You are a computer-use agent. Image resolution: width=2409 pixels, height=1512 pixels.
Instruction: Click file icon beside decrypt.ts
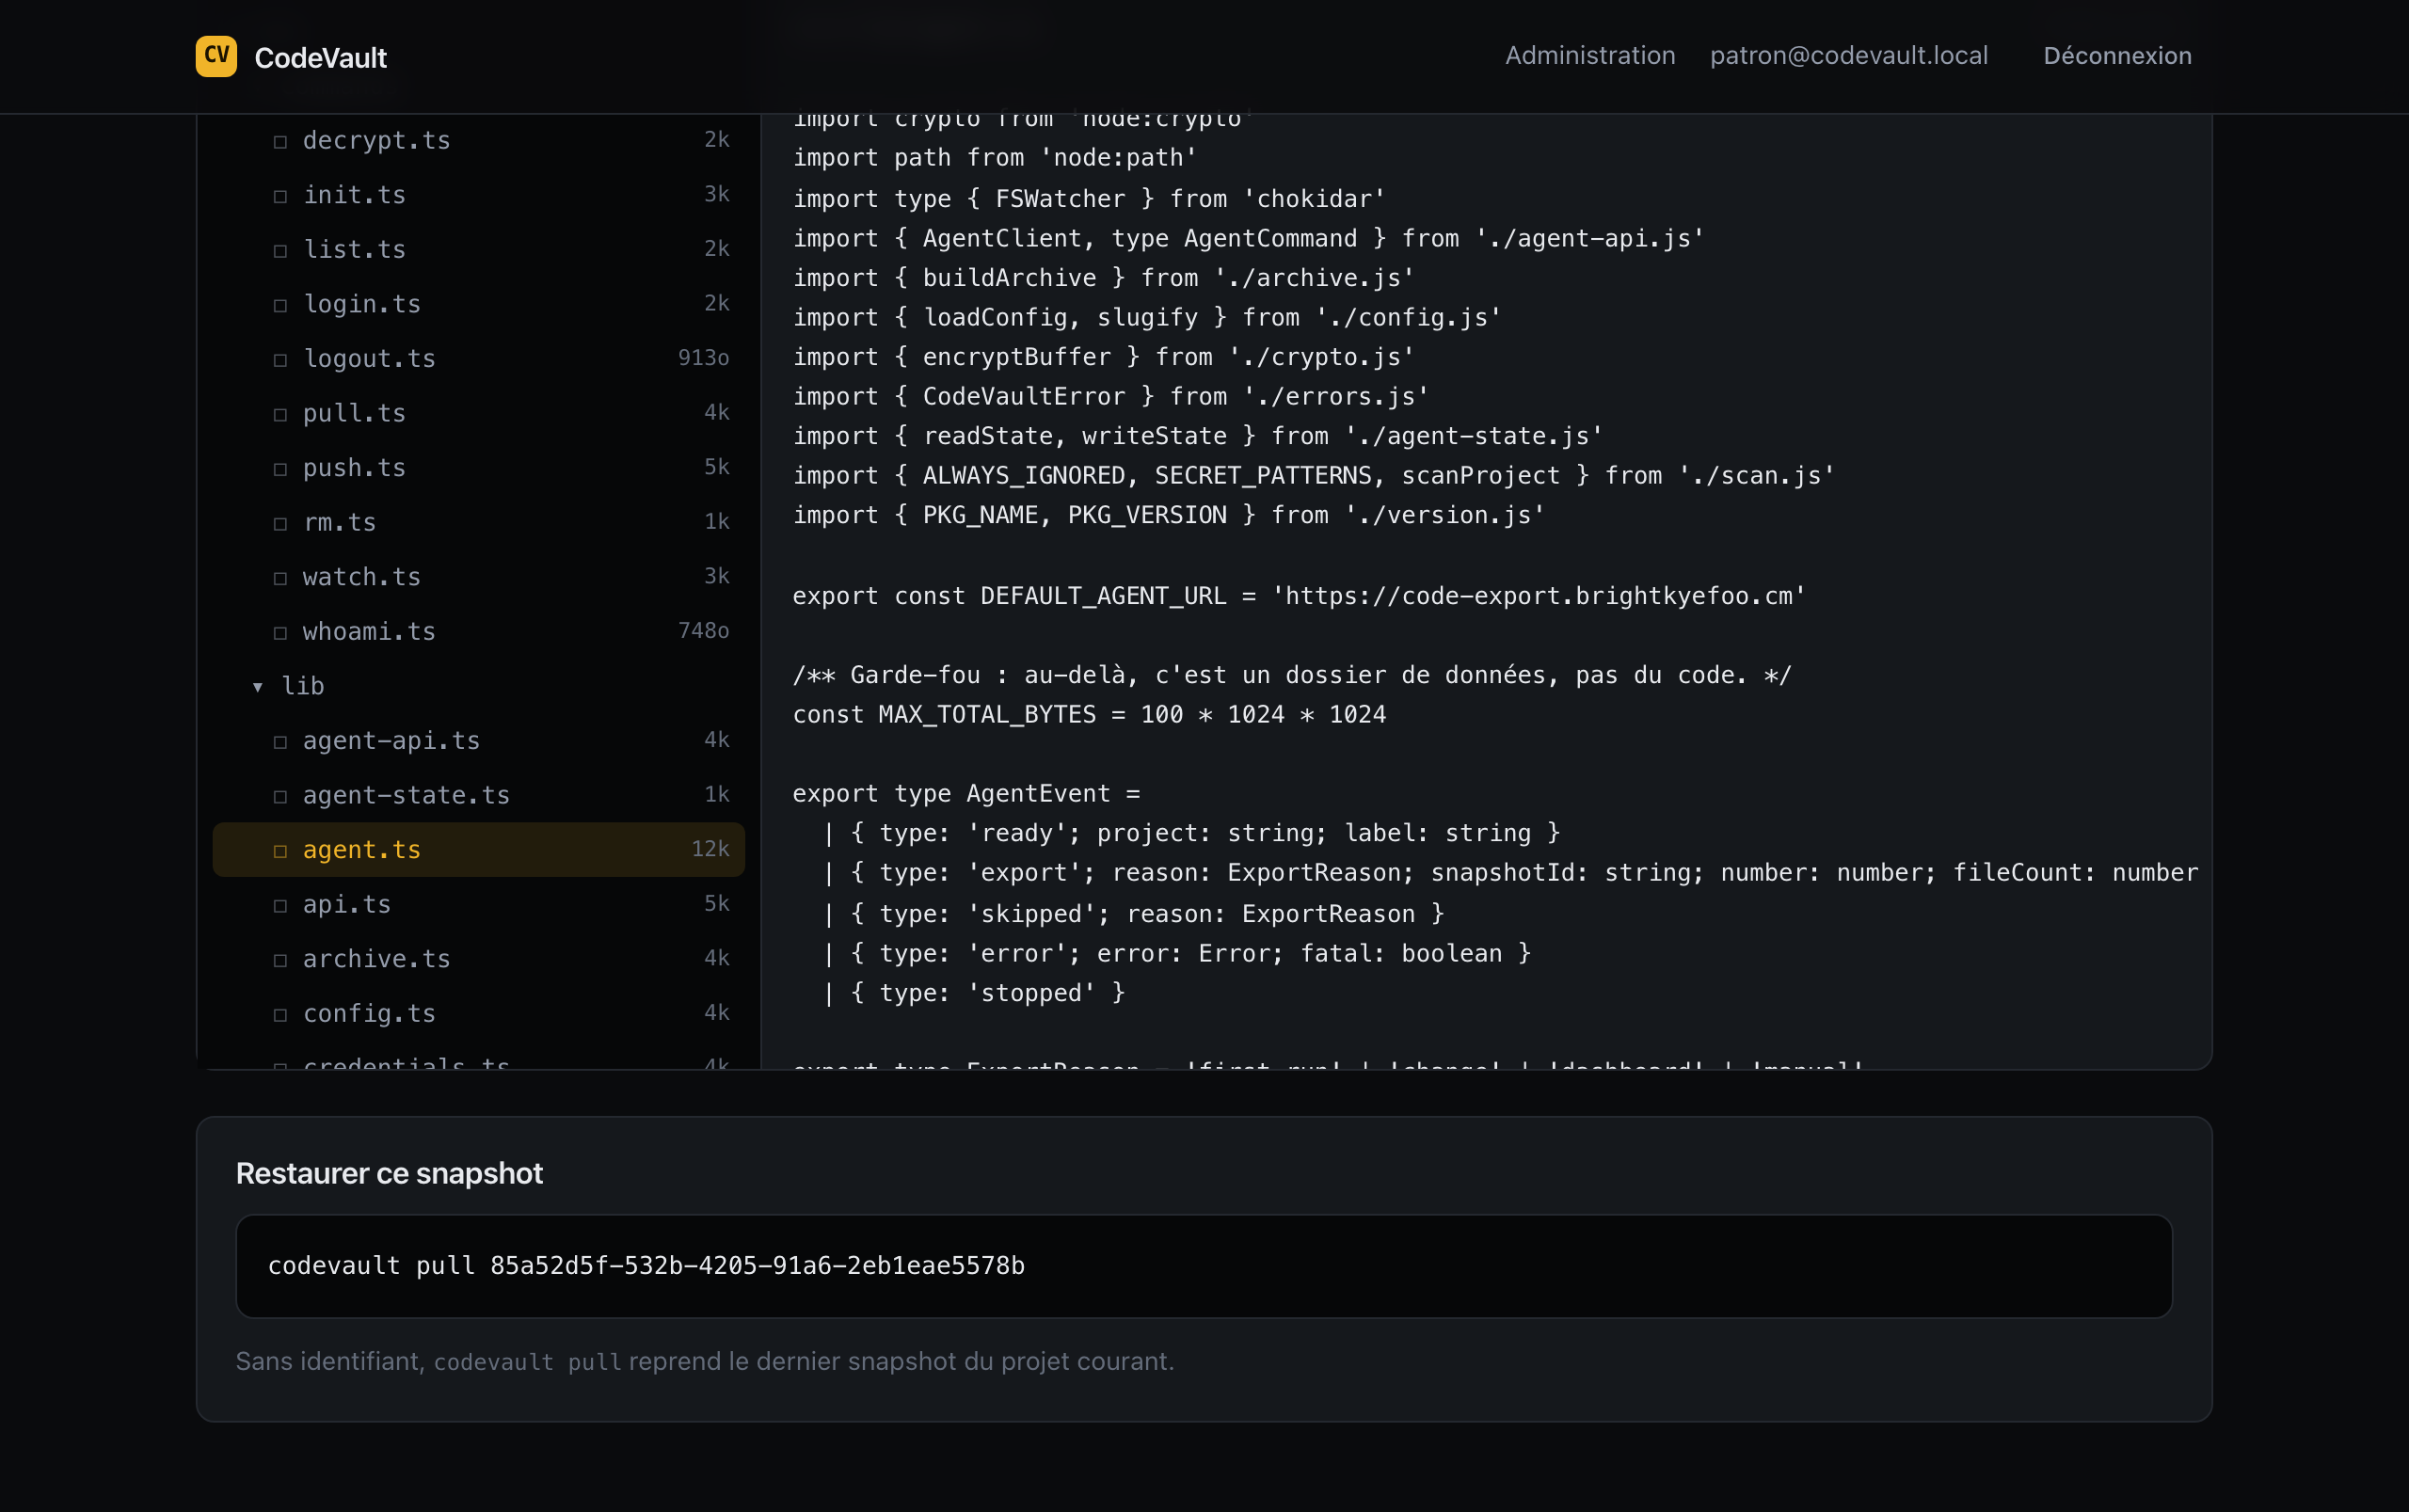tap(280, 142)
